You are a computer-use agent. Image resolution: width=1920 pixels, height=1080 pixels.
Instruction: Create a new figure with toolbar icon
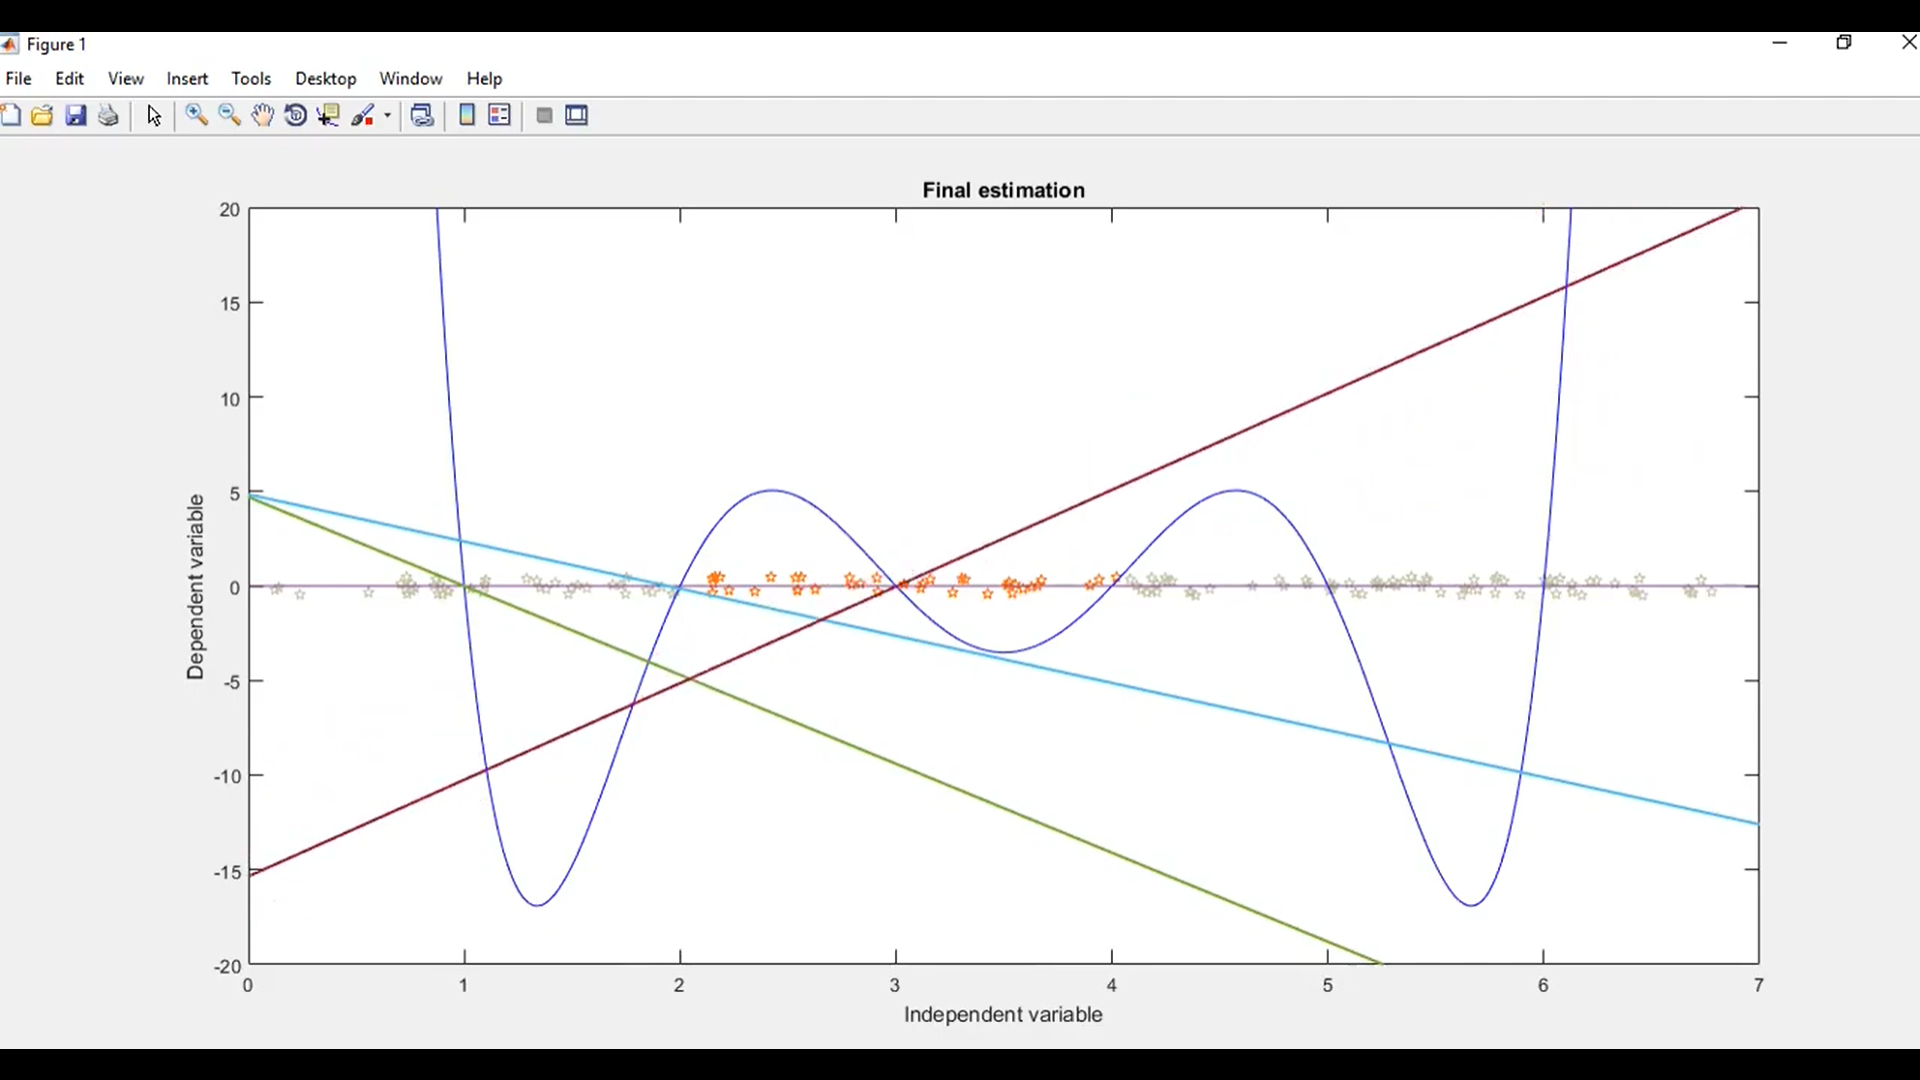pyautogui.click(x=10, y=116)
